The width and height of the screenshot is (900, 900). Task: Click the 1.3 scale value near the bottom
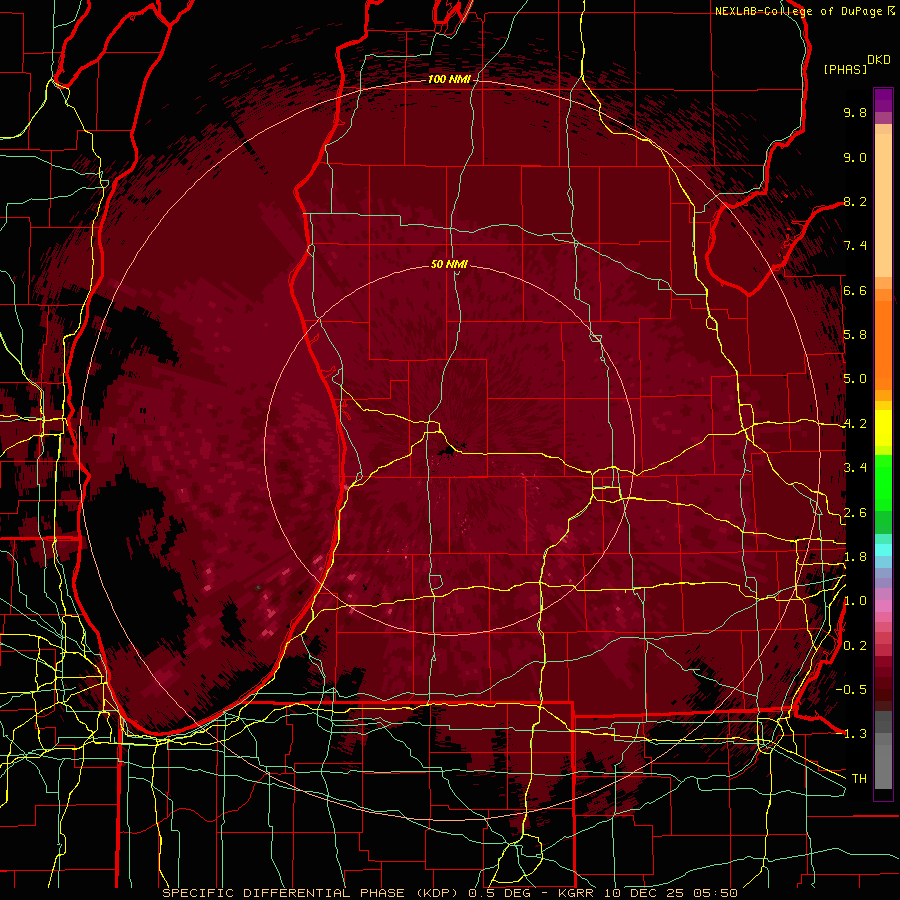[x=855, y=734]
